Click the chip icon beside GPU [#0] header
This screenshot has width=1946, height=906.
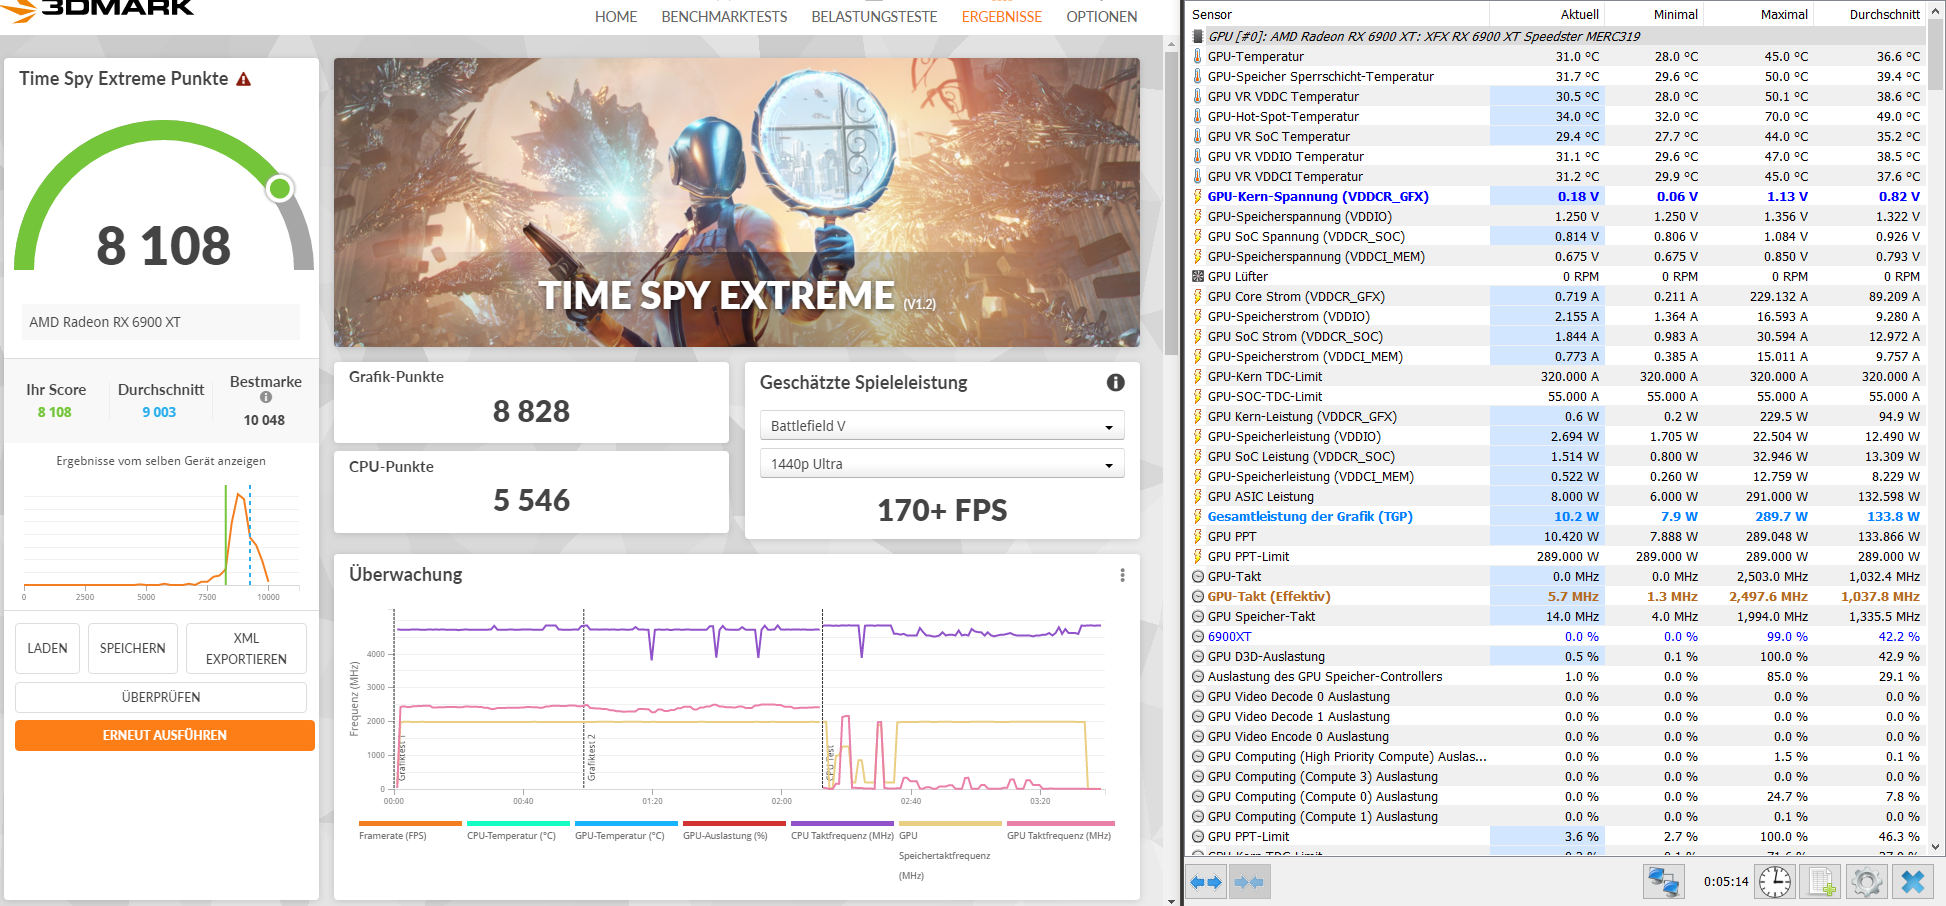point(1197,36)
